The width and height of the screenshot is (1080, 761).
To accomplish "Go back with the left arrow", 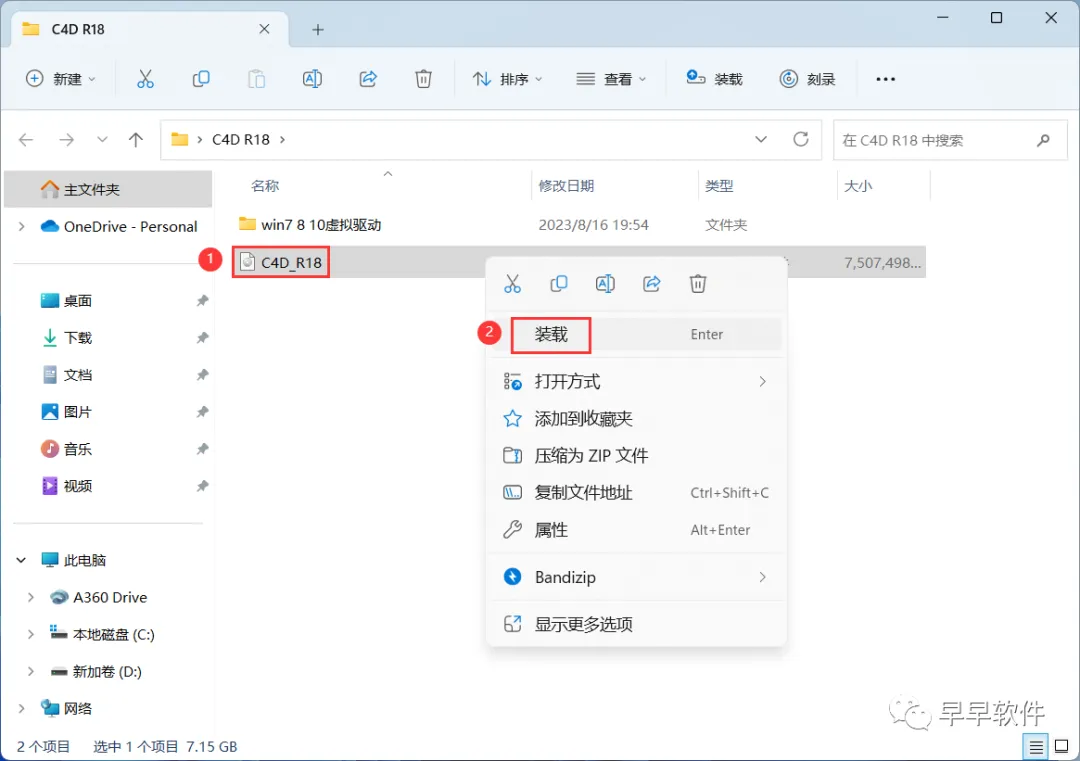I will [26, 140].
